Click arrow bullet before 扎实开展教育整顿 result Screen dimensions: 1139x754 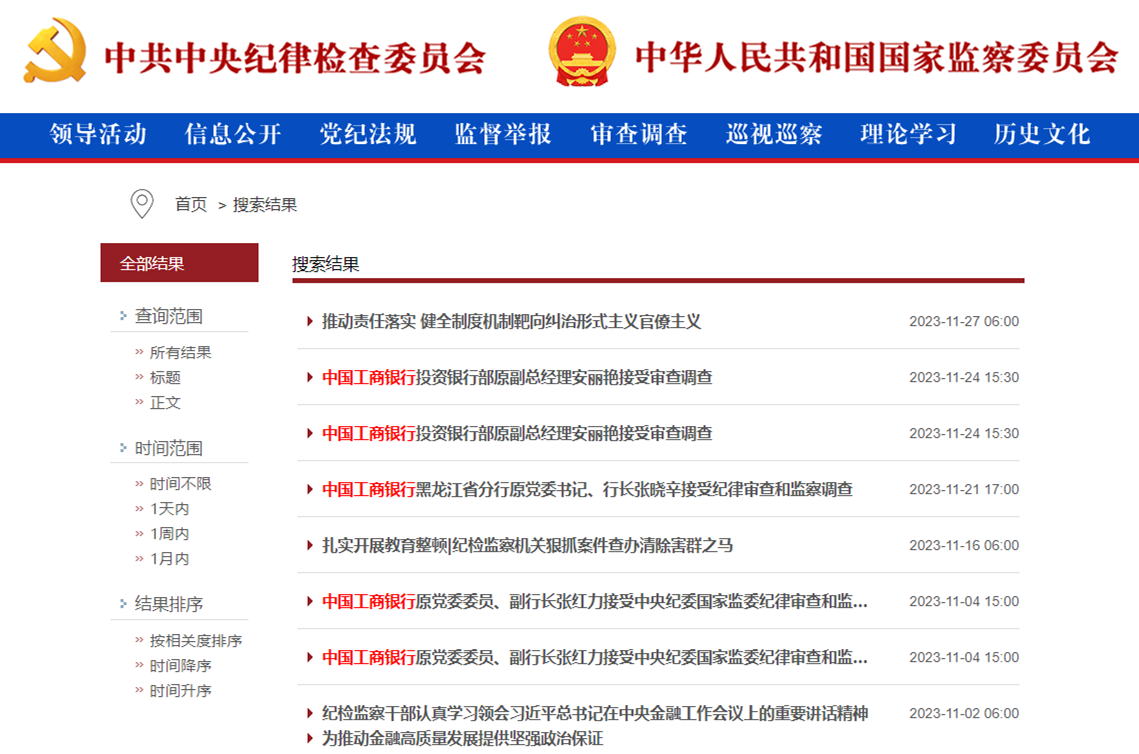click(x=310, y=545)
